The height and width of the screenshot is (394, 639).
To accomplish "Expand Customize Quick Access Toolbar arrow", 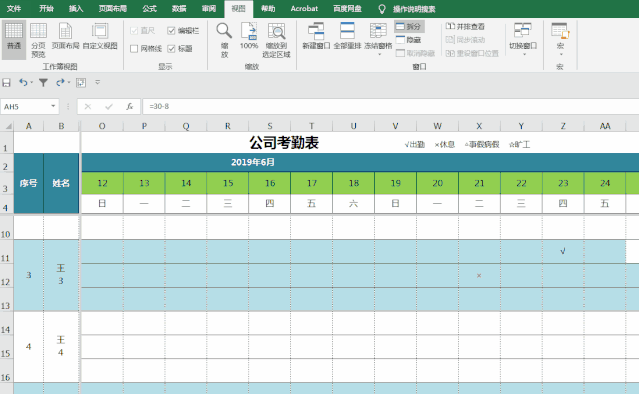I will coord(97,82).
